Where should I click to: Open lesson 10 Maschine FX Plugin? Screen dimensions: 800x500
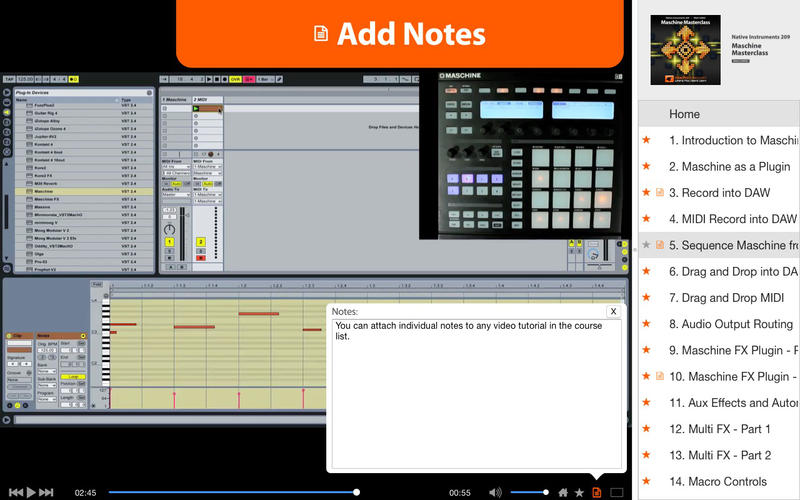tap(733, 377)
